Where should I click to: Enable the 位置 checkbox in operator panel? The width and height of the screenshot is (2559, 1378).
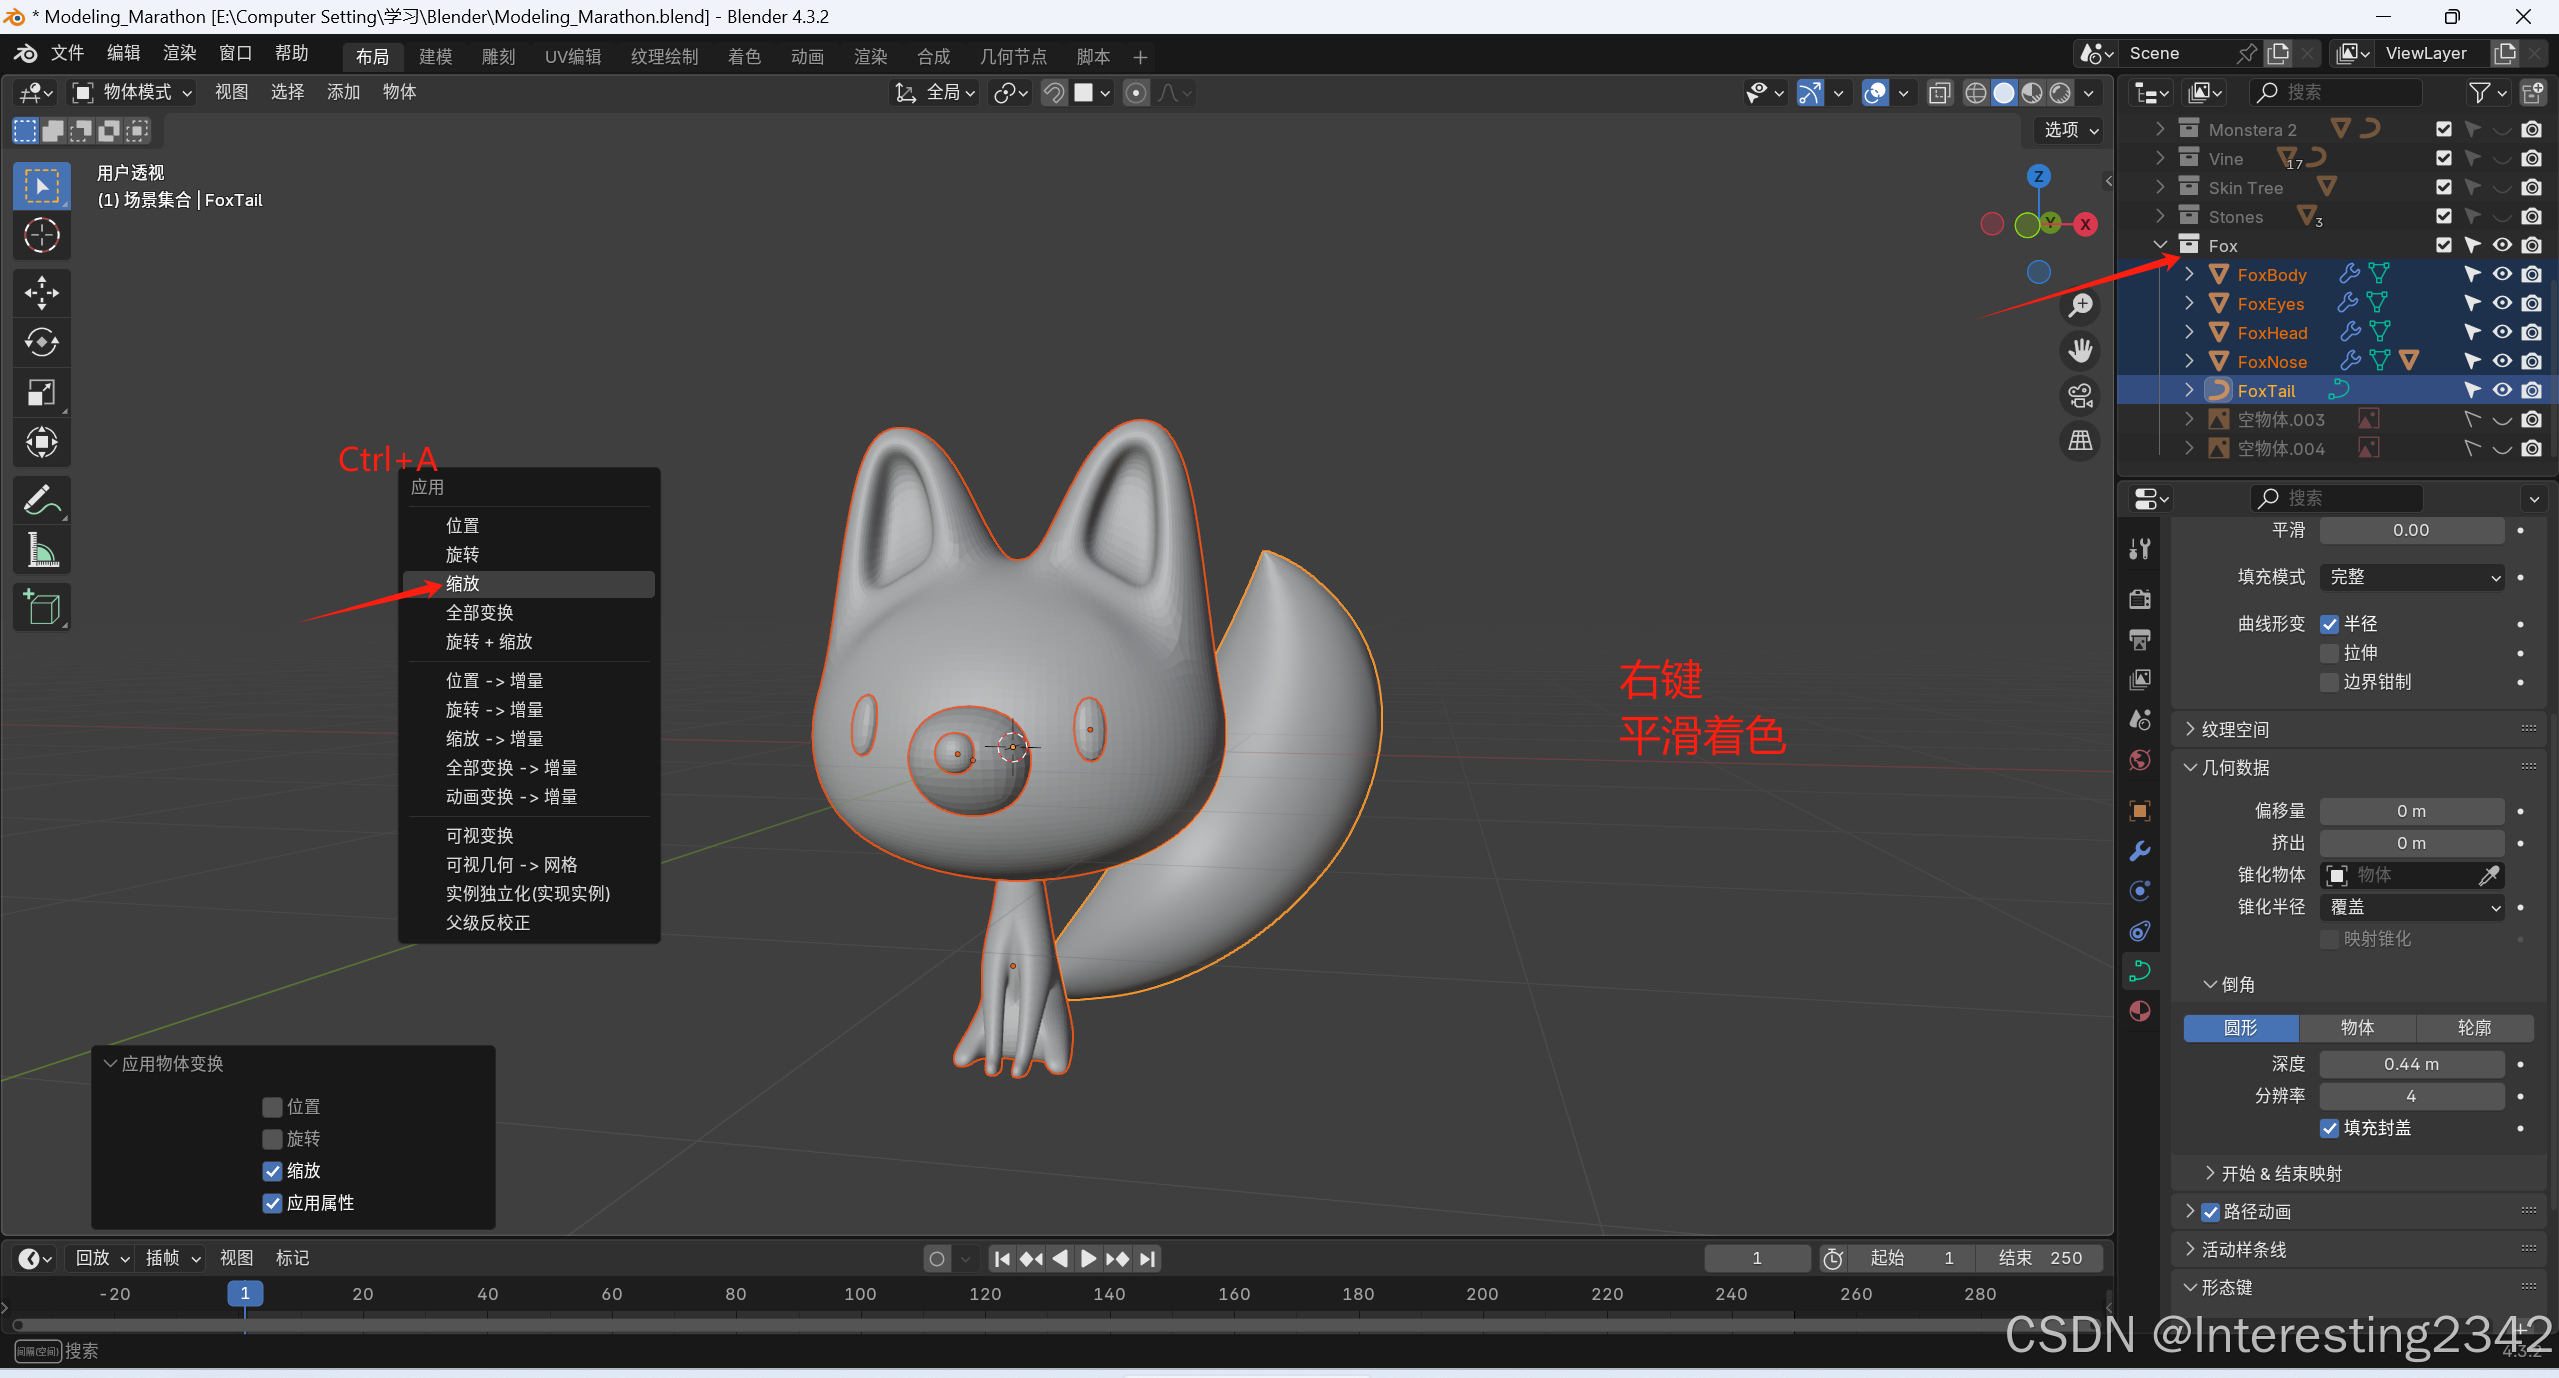(x=272, y=1107)
